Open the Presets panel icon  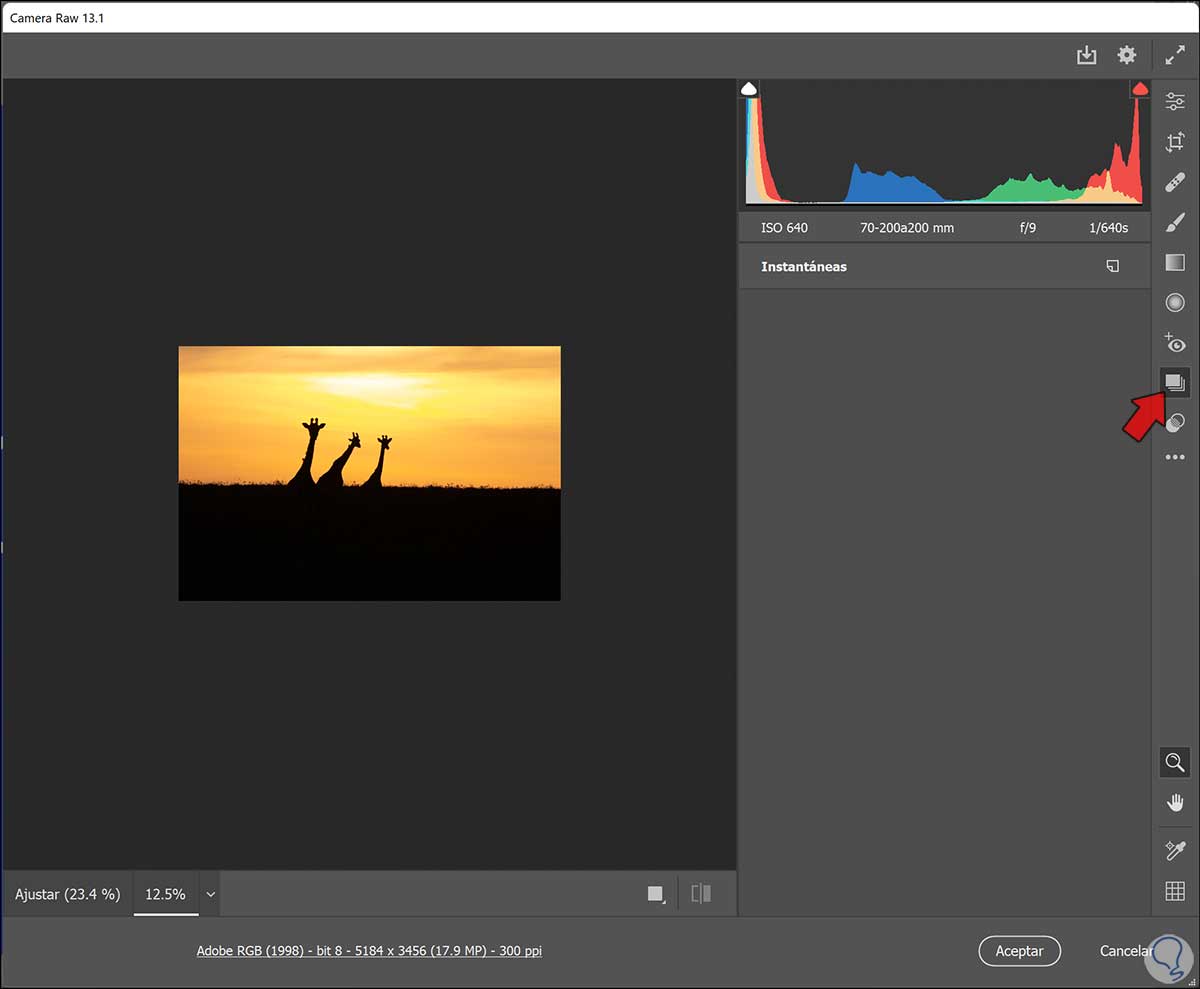tap(1175, 423)
